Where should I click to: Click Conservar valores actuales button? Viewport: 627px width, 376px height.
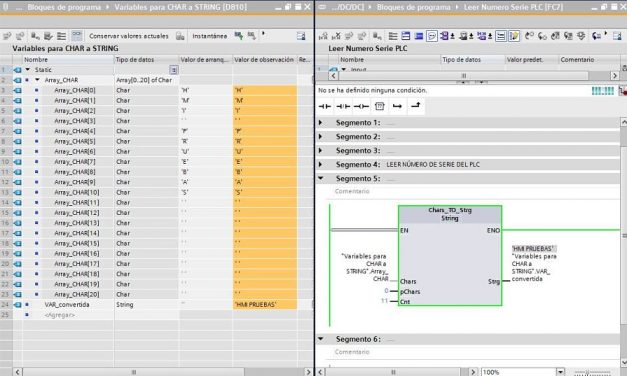tap(129, 36)
